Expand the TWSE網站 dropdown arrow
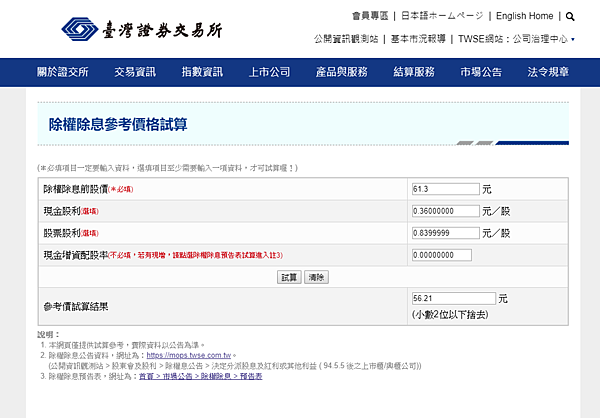This screenshot has width=600, height=418. (573, 39)
